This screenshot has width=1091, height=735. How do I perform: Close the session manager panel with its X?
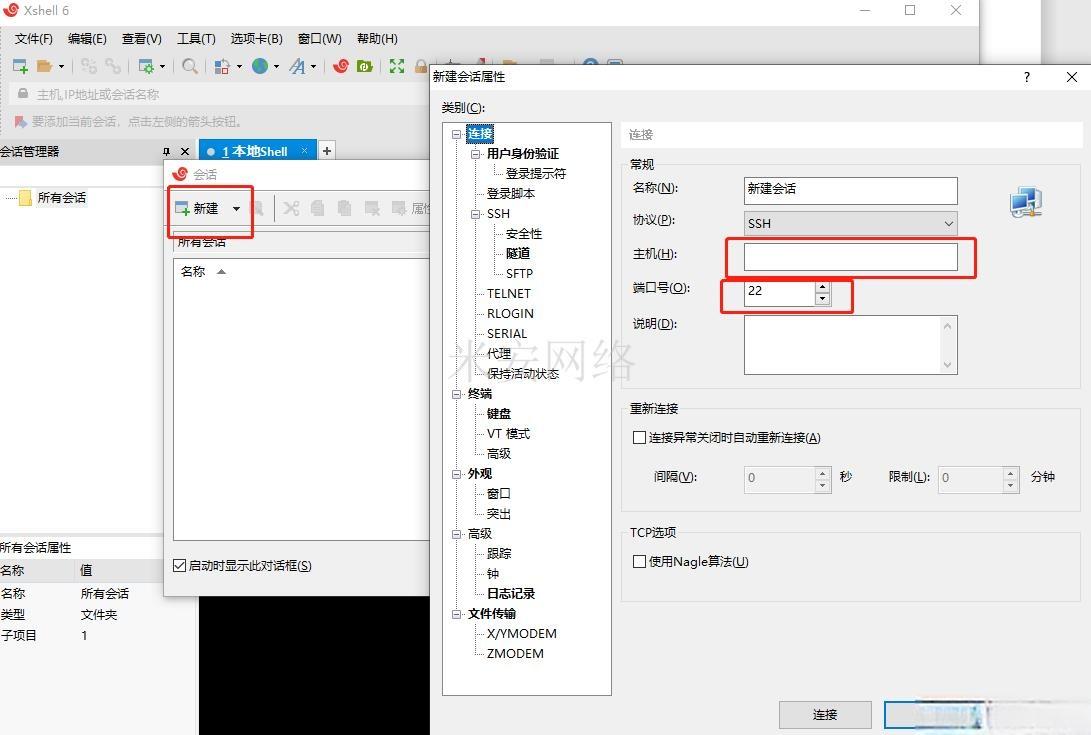184,151
